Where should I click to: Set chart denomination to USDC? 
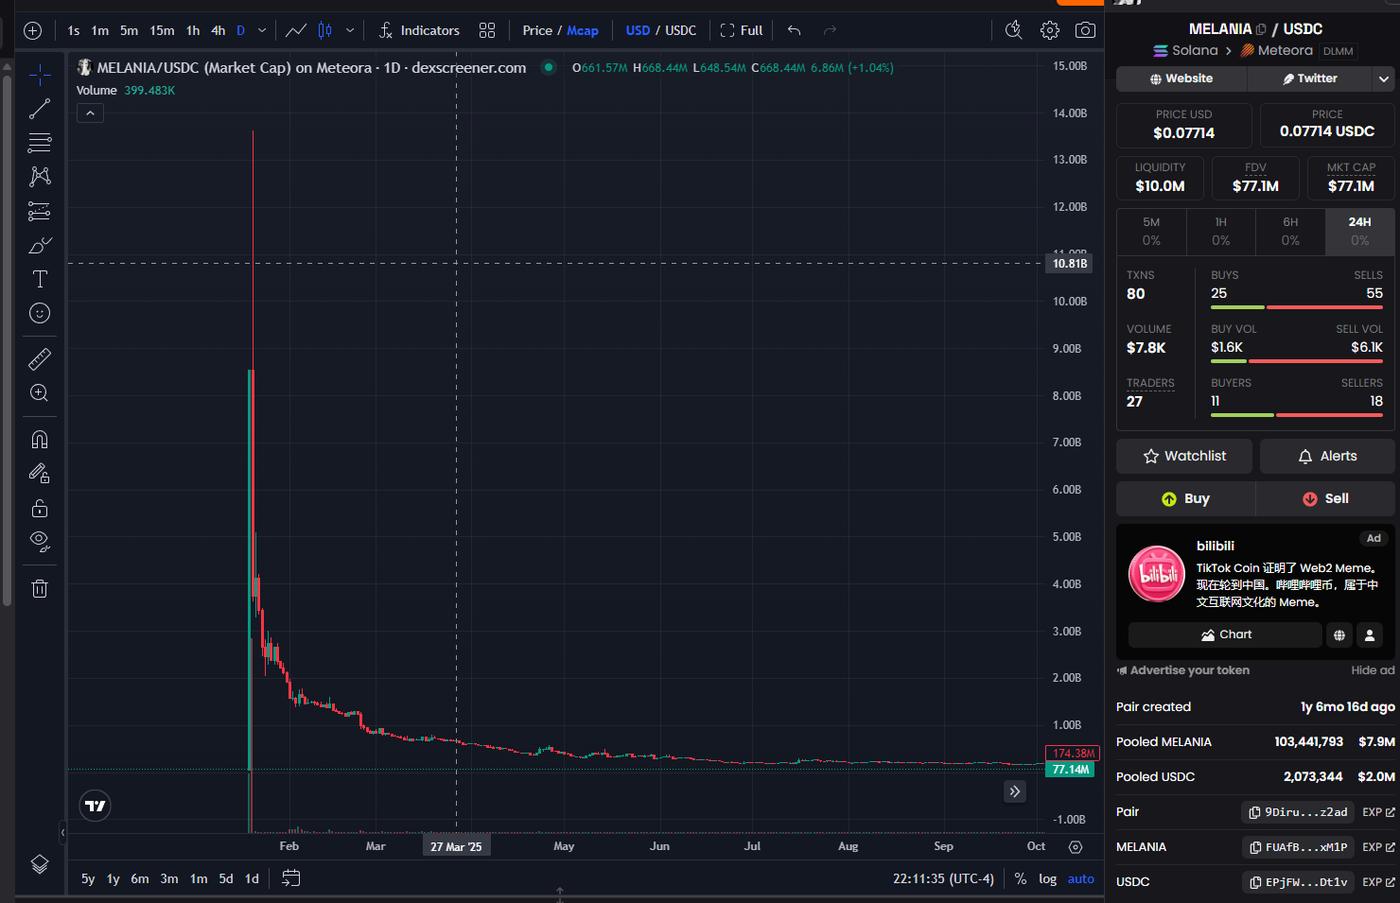pyautogui.click(x=681, y=30)
